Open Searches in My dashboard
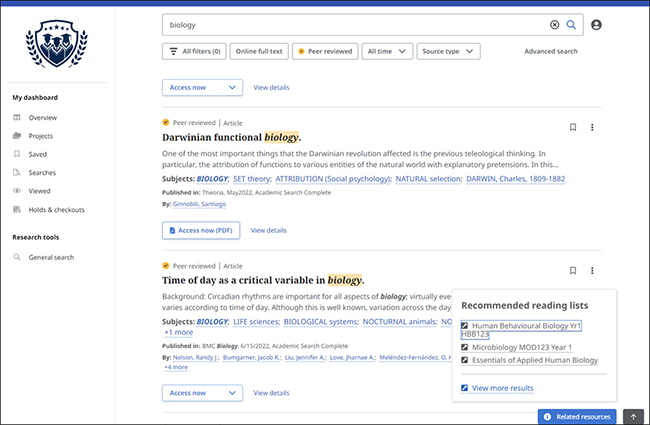The image size is (650, 425). [x=42, y=172]
